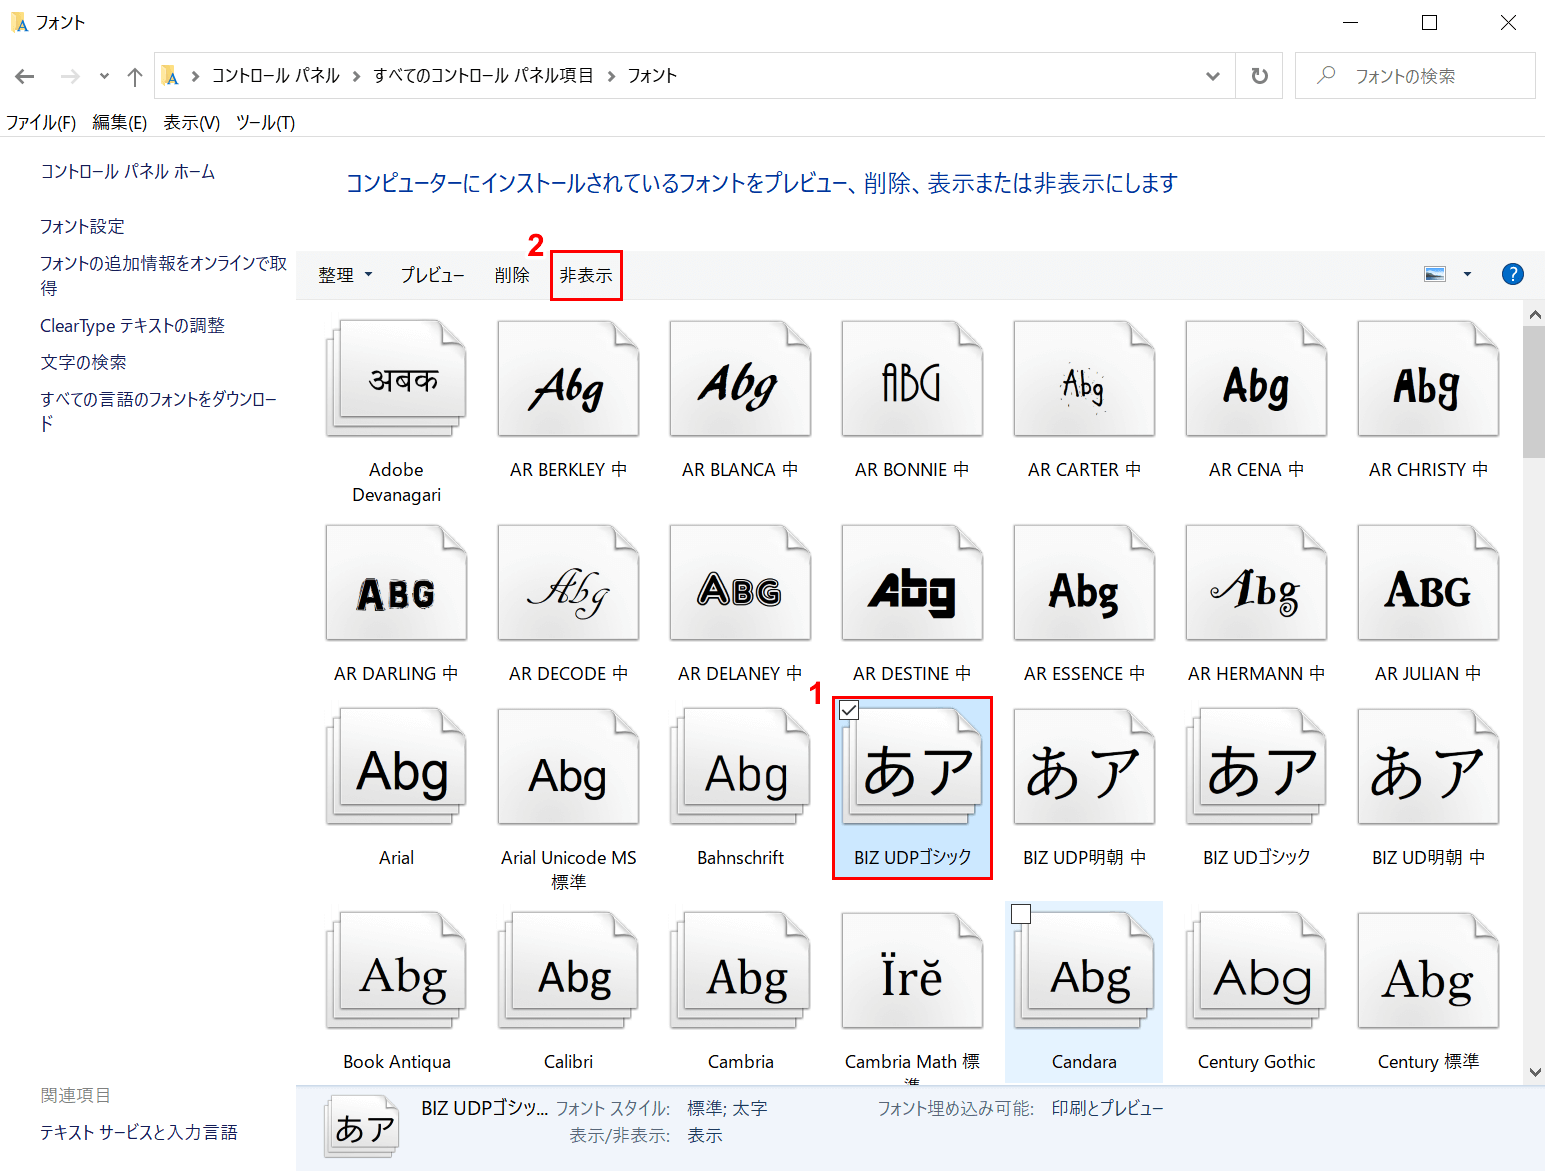Select the Century Gothic font icon
Viewport: 1545px width, 1171px height.
pyautogui.click(x=1256, y=971)
